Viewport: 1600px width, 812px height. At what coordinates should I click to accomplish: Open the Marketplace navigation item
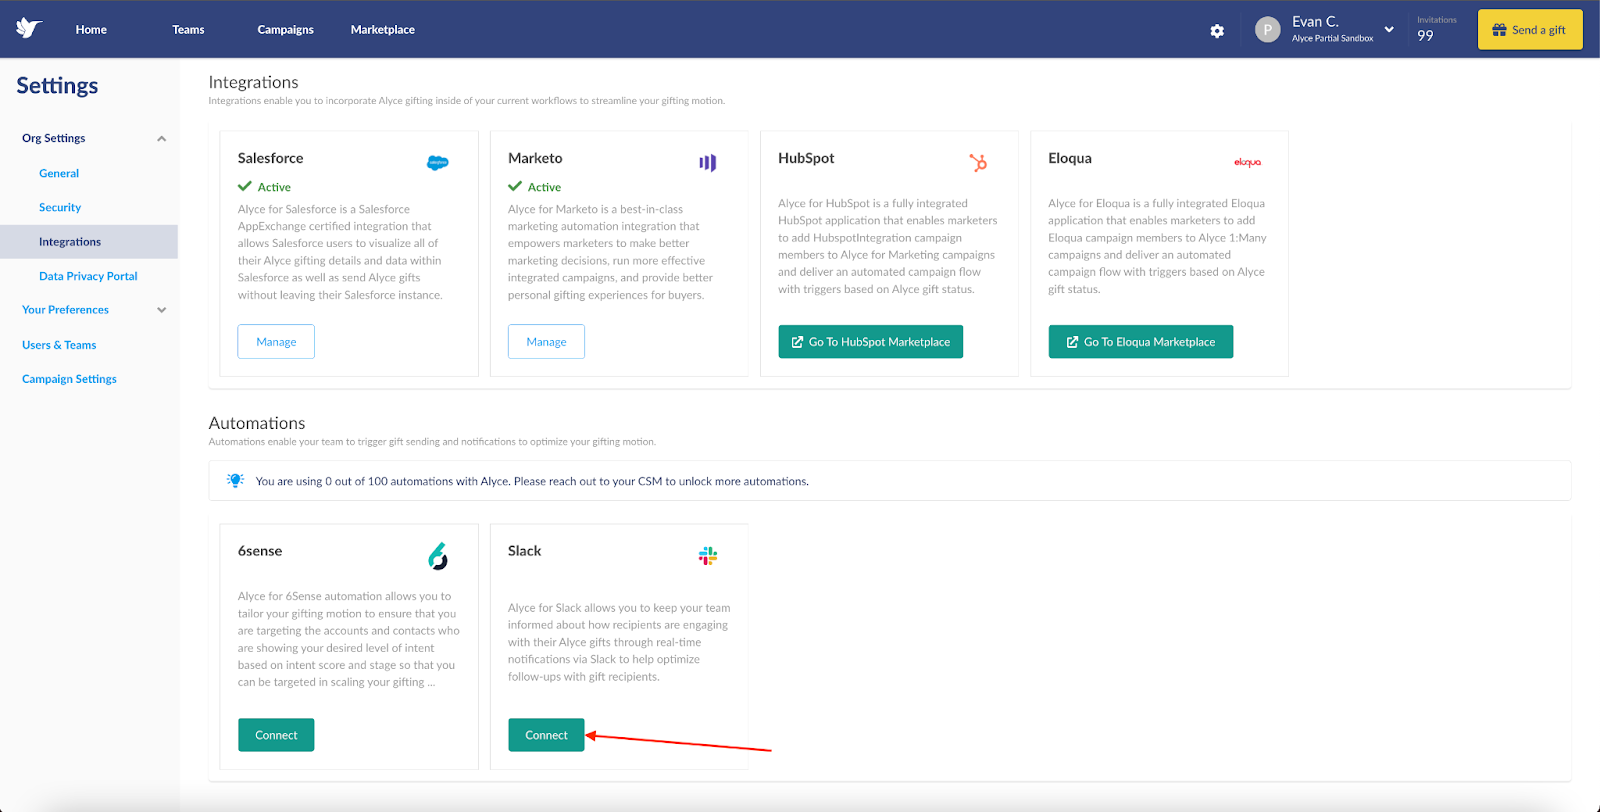coord(383,30)
